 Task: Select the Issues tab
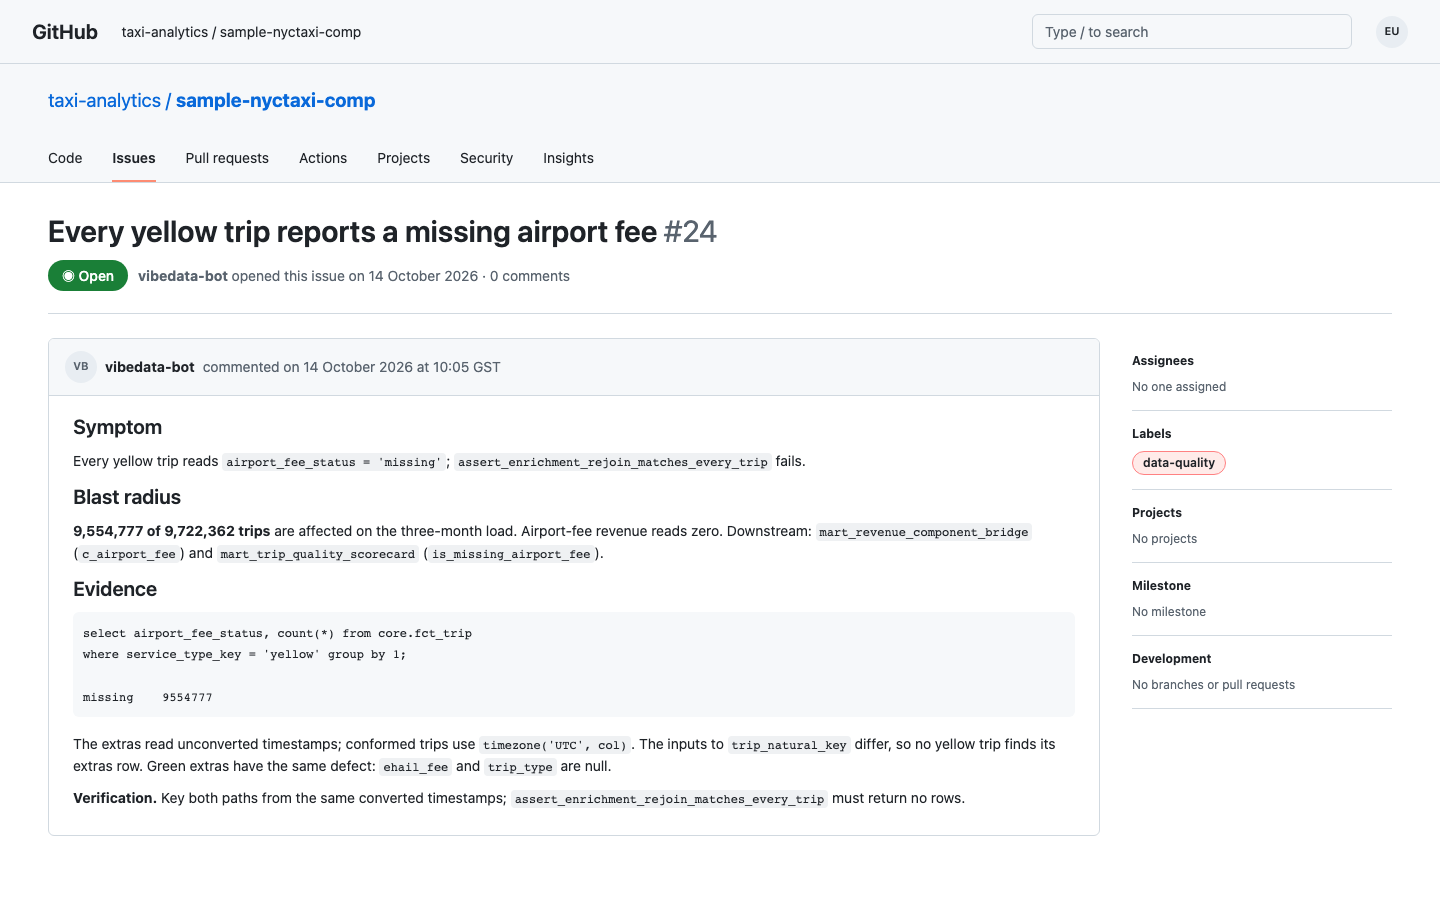[134, 158]
